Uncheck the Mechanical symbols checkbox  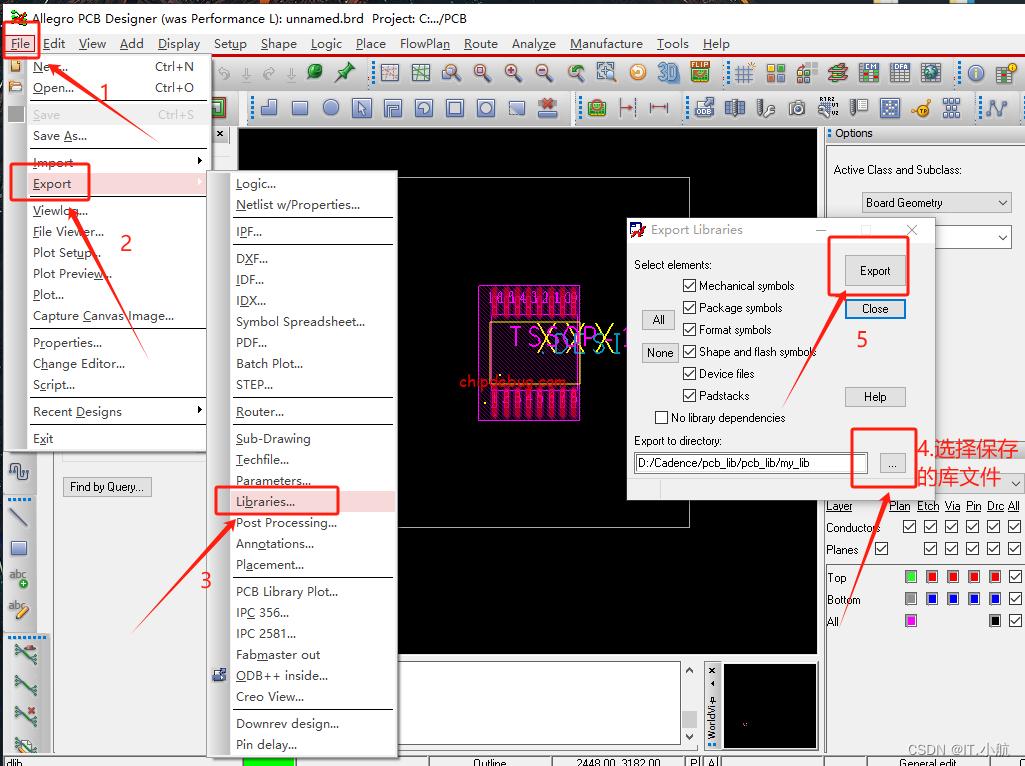(x=690, y=286)
